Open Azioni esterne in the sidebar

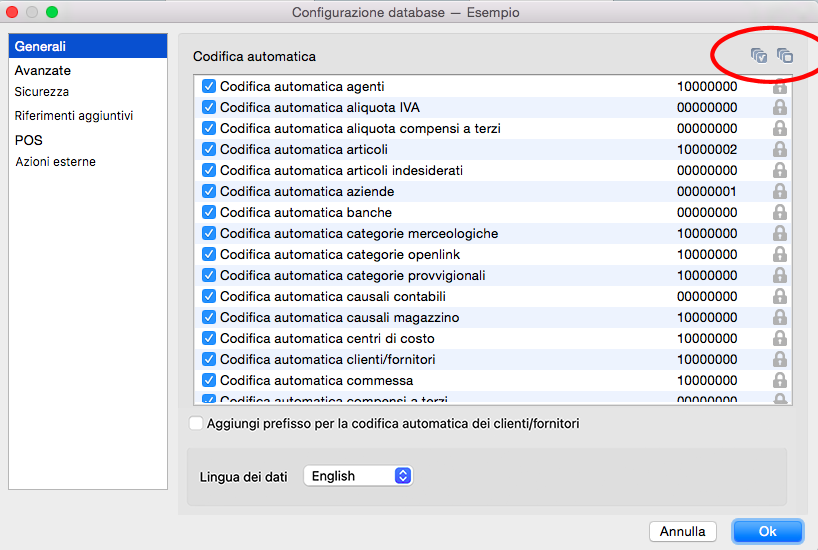coord(56,162)
